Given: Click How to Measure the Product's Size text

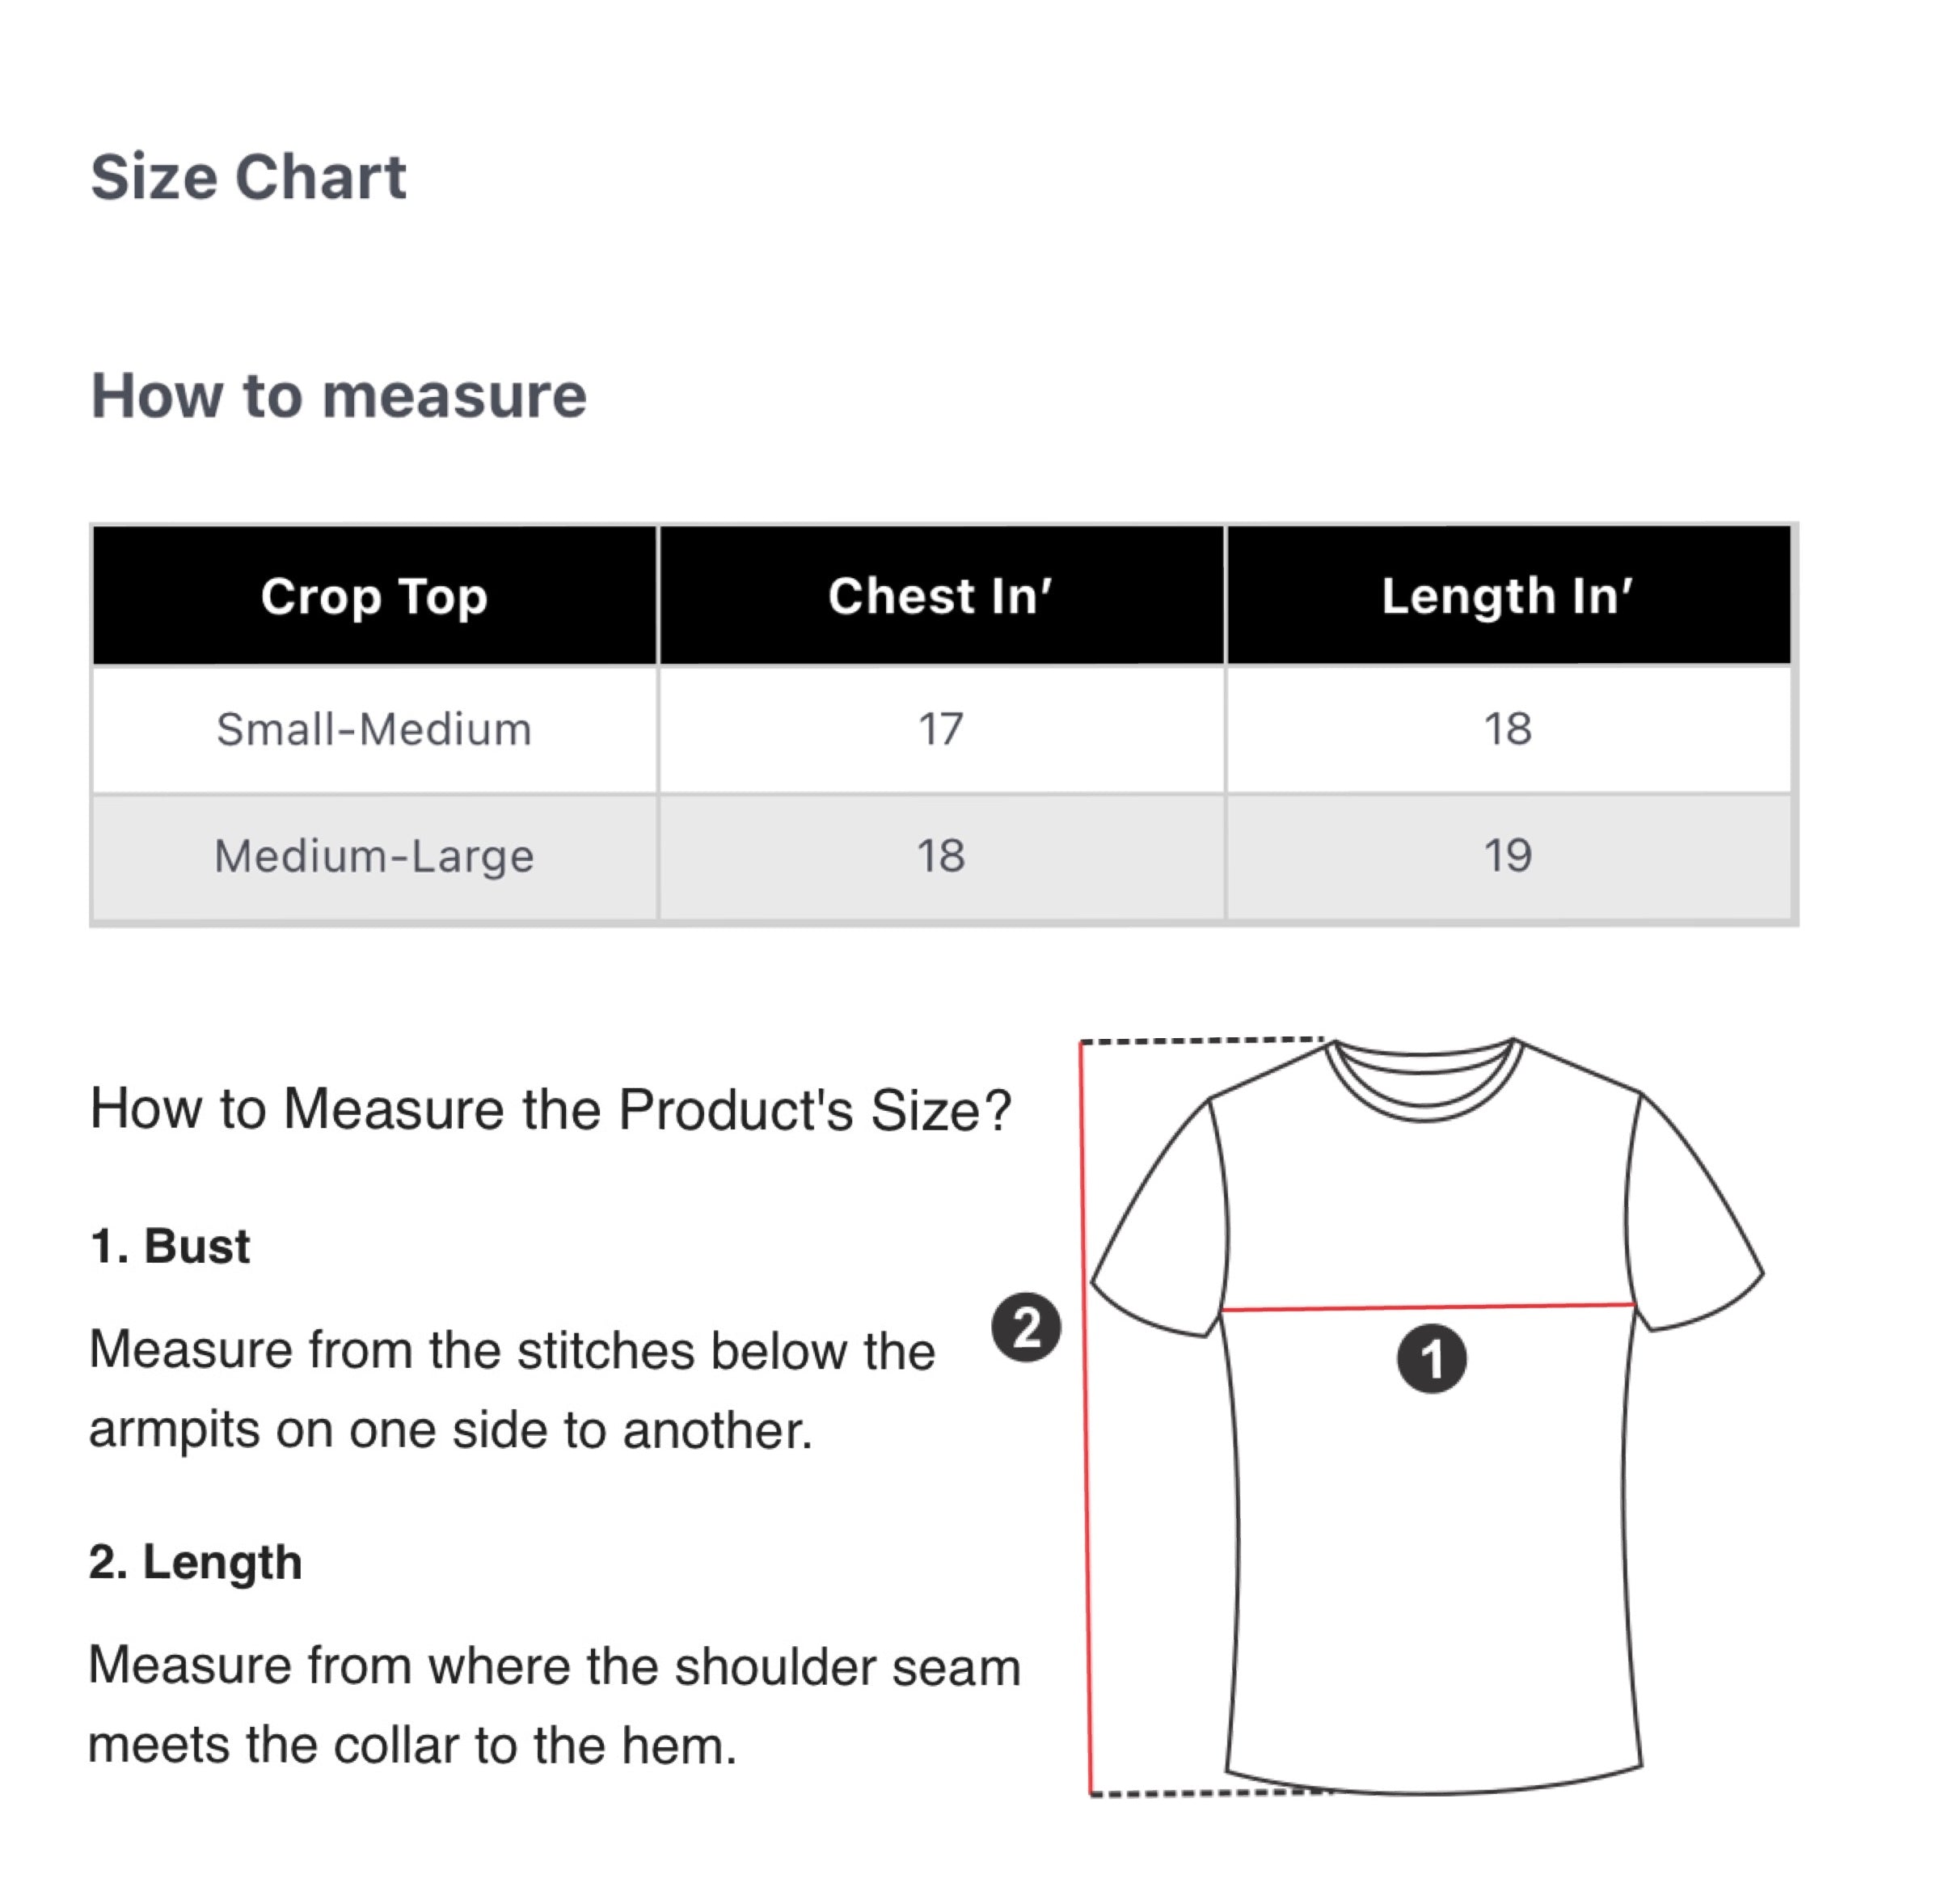Looking at the screenshot, I should tap(551, 1109).
